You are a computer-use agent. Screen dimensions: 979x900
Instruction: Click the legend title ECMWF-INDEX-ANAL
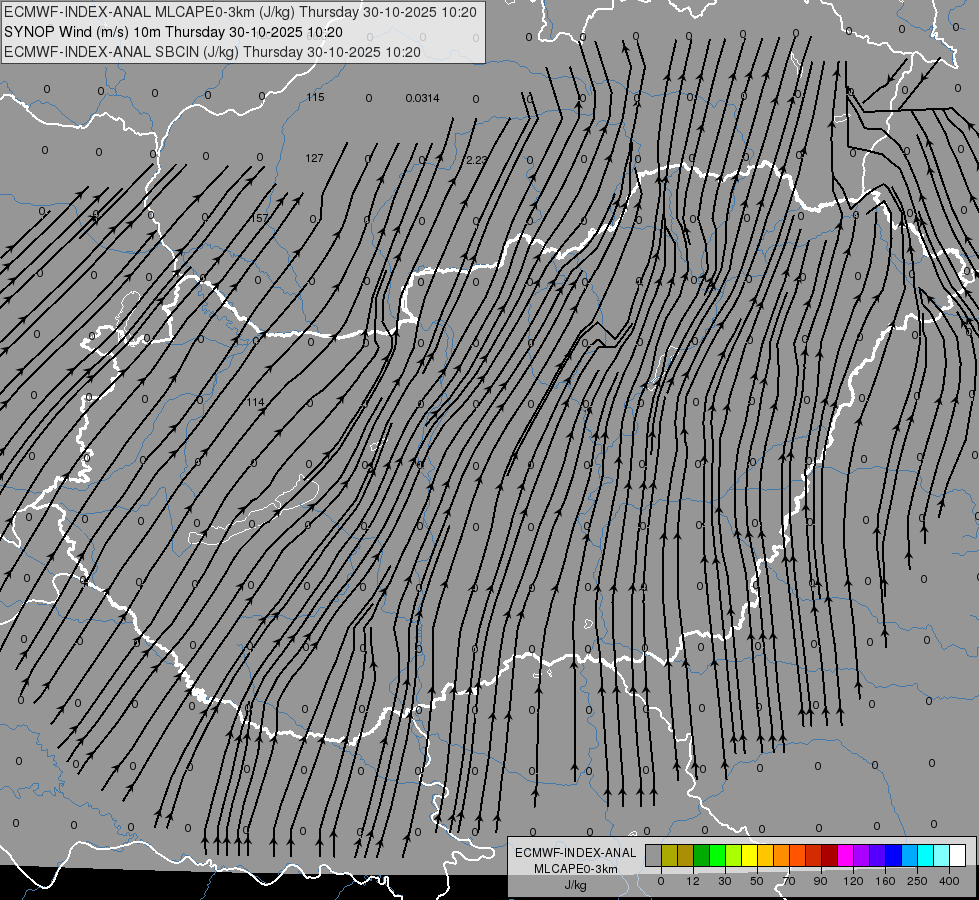click(x=575, y=853)
